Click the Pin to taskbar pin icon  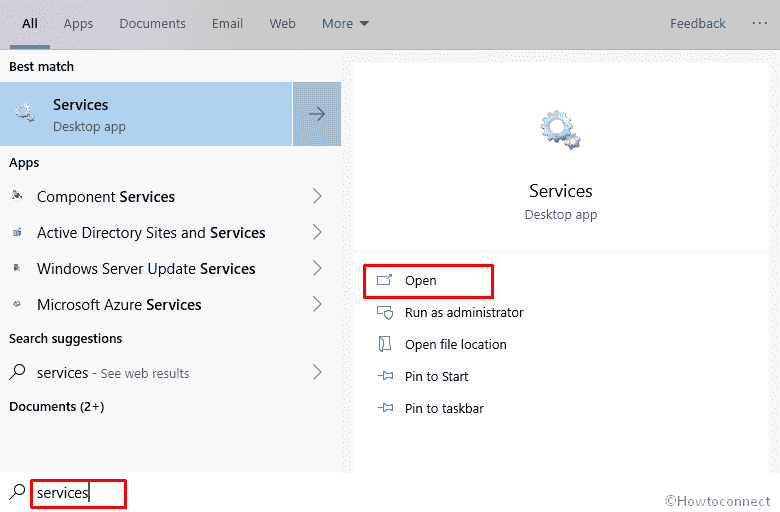tap(385, 408)
